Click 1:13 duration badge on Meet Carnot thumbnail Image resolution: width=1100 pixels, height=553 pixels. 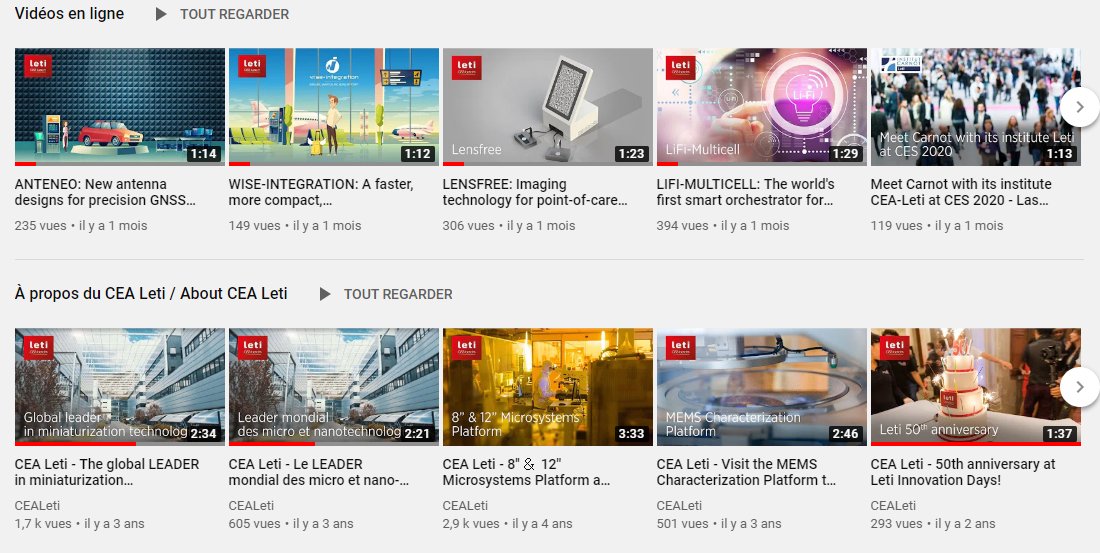click(1059, 154)
